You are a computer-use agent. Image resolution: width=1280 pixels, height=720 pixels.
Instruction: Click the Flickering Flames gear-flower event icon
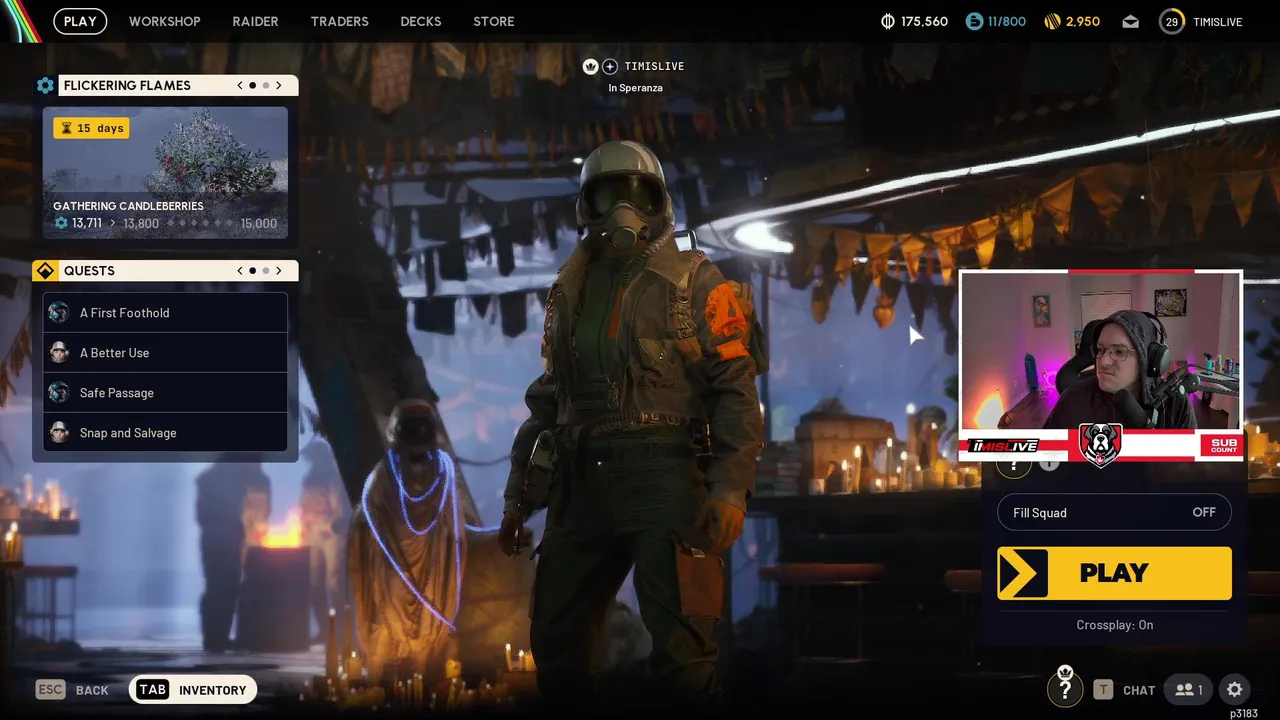coord(45,85)
